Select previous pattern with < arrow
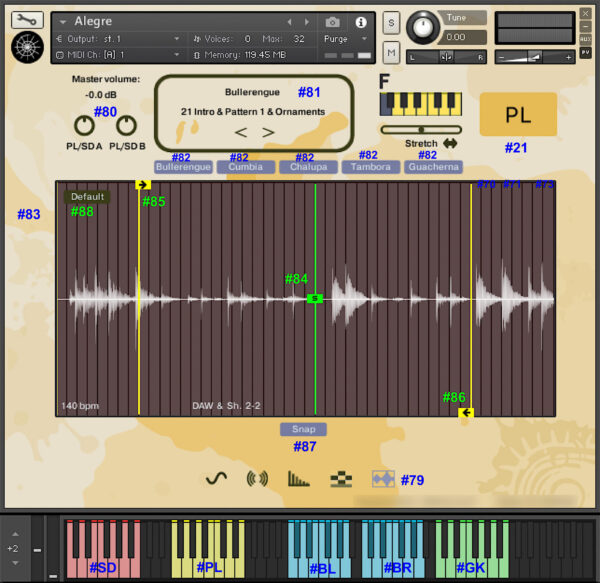600x583 pixels. [x=241, y=132]
